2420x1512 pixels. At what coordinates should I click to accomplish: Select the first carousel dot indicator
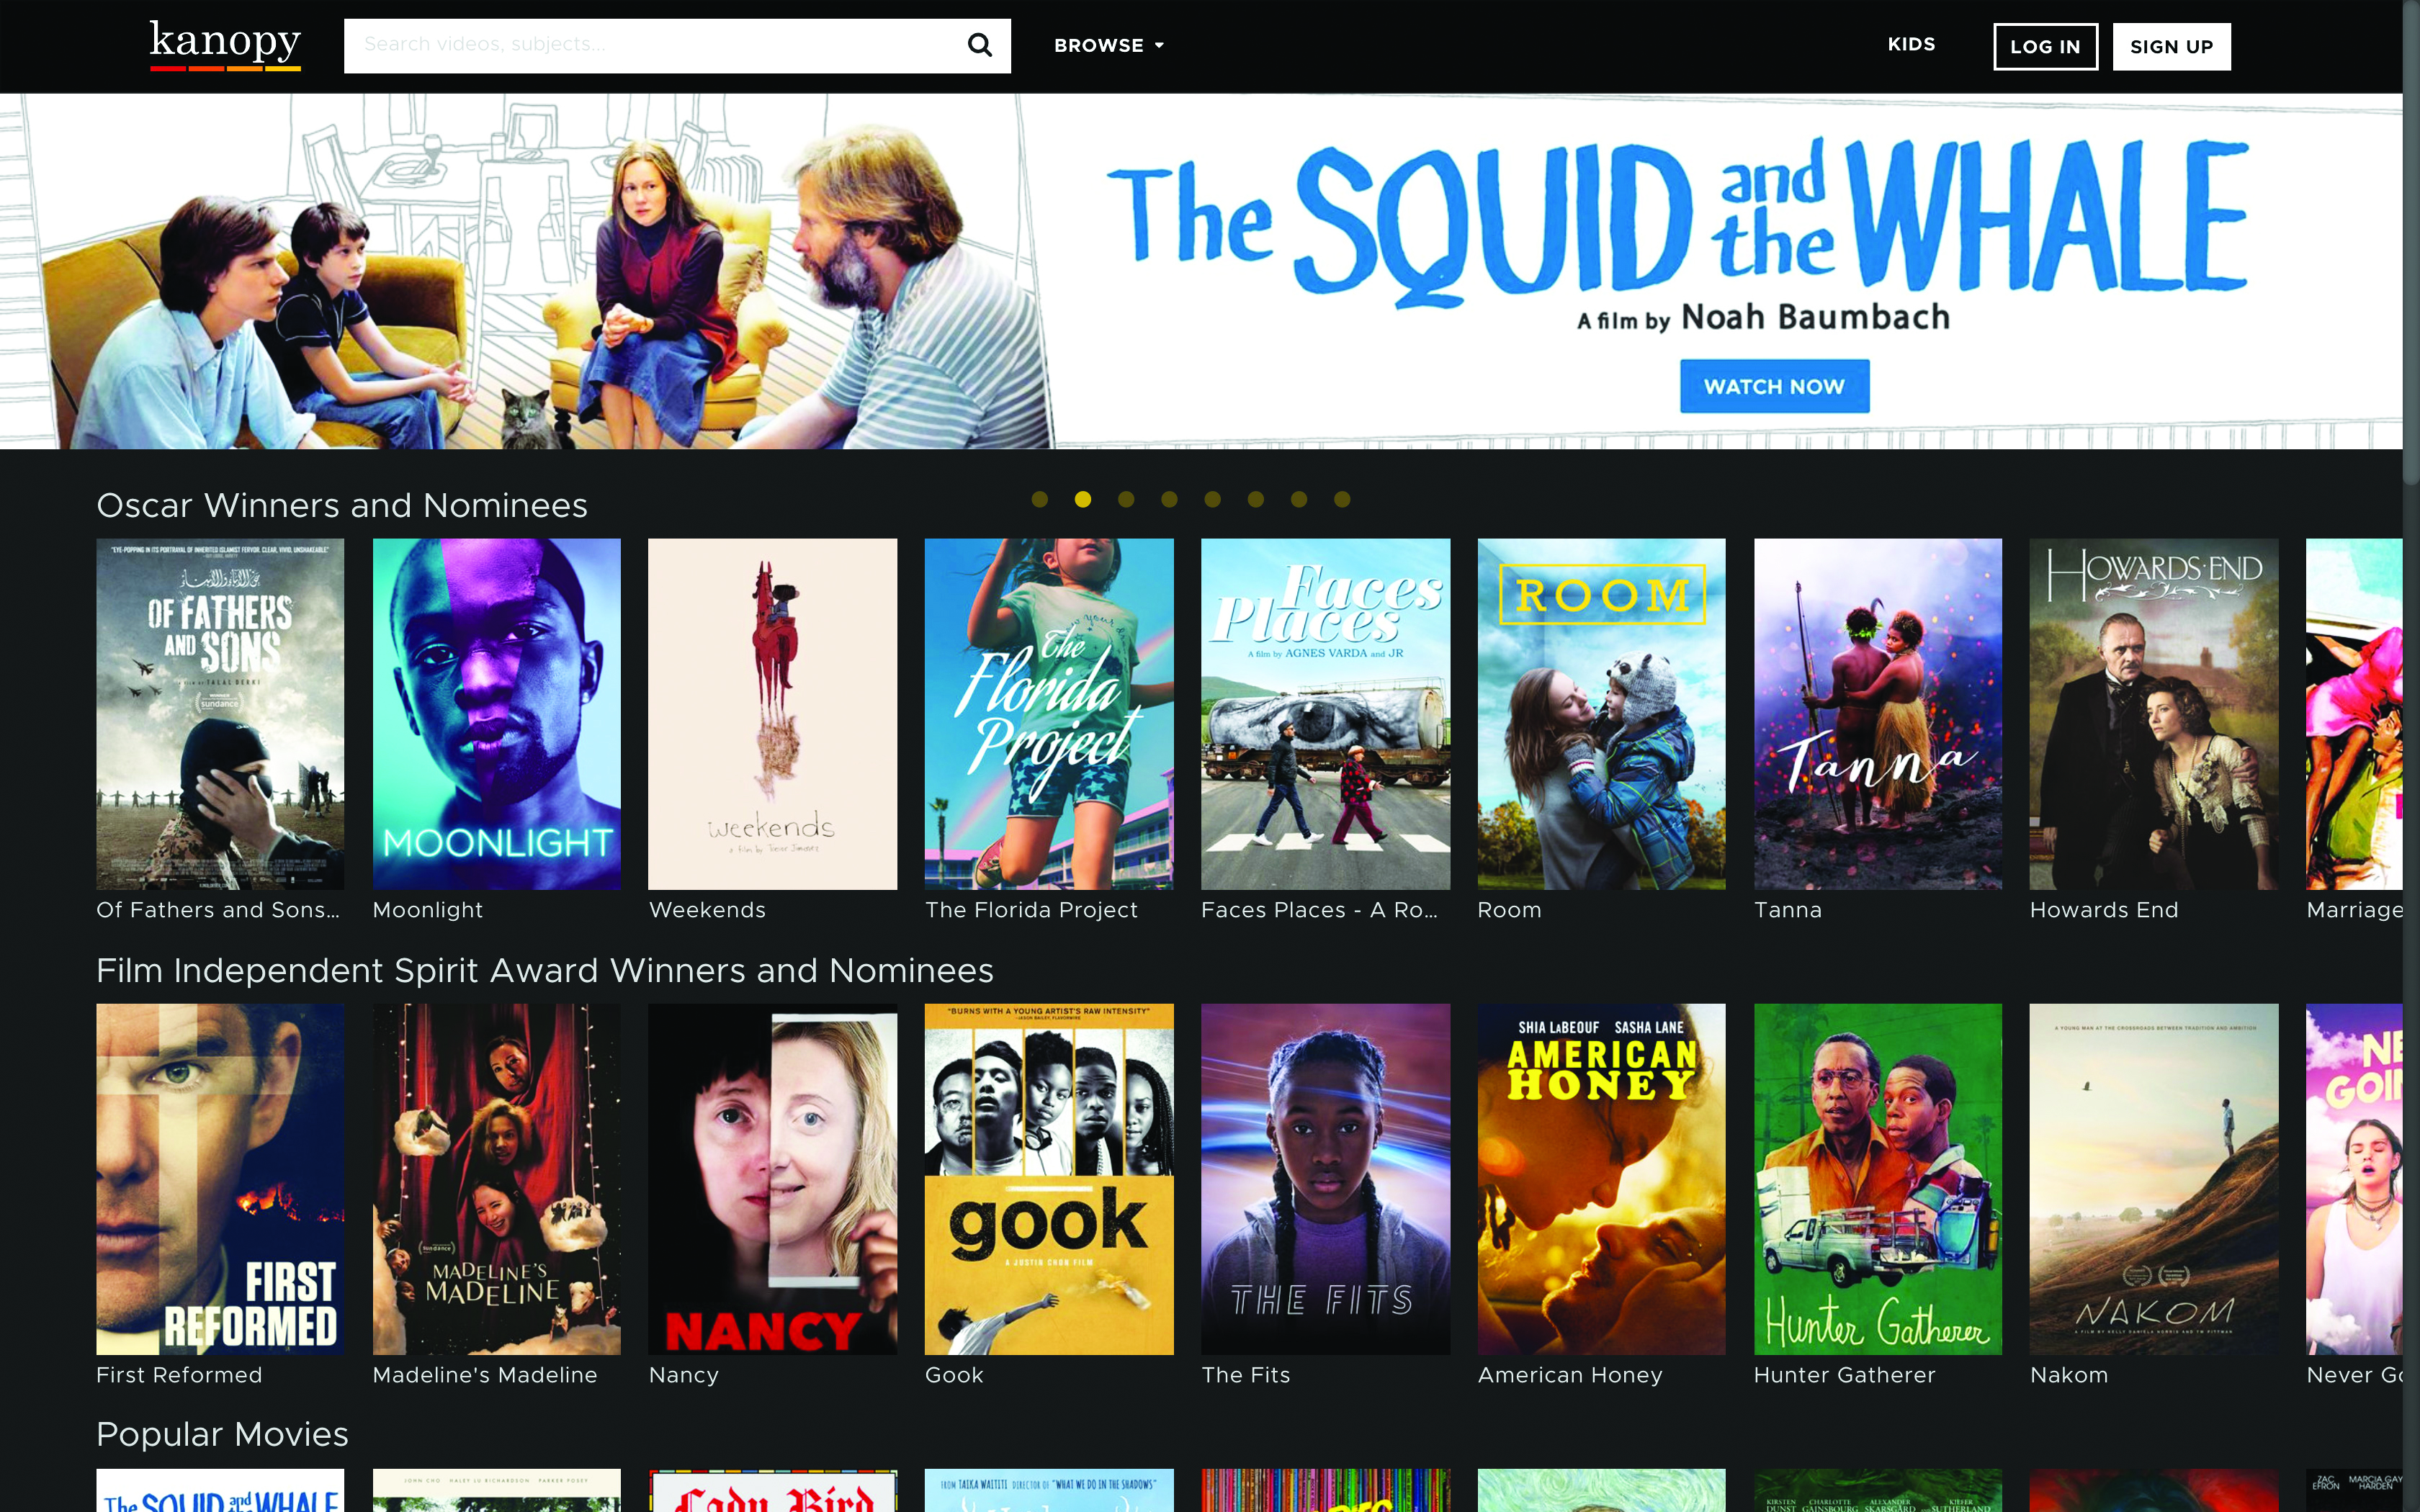pos(1039,499)
